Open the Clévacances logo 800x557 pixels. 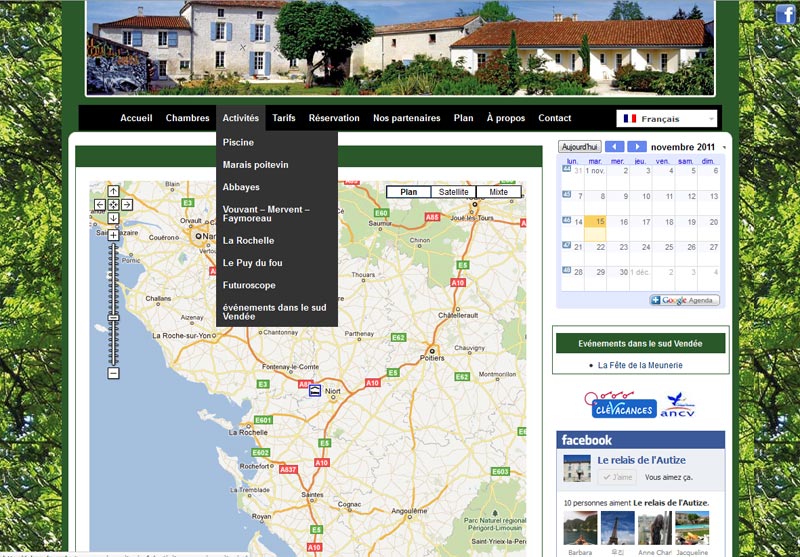621,406
